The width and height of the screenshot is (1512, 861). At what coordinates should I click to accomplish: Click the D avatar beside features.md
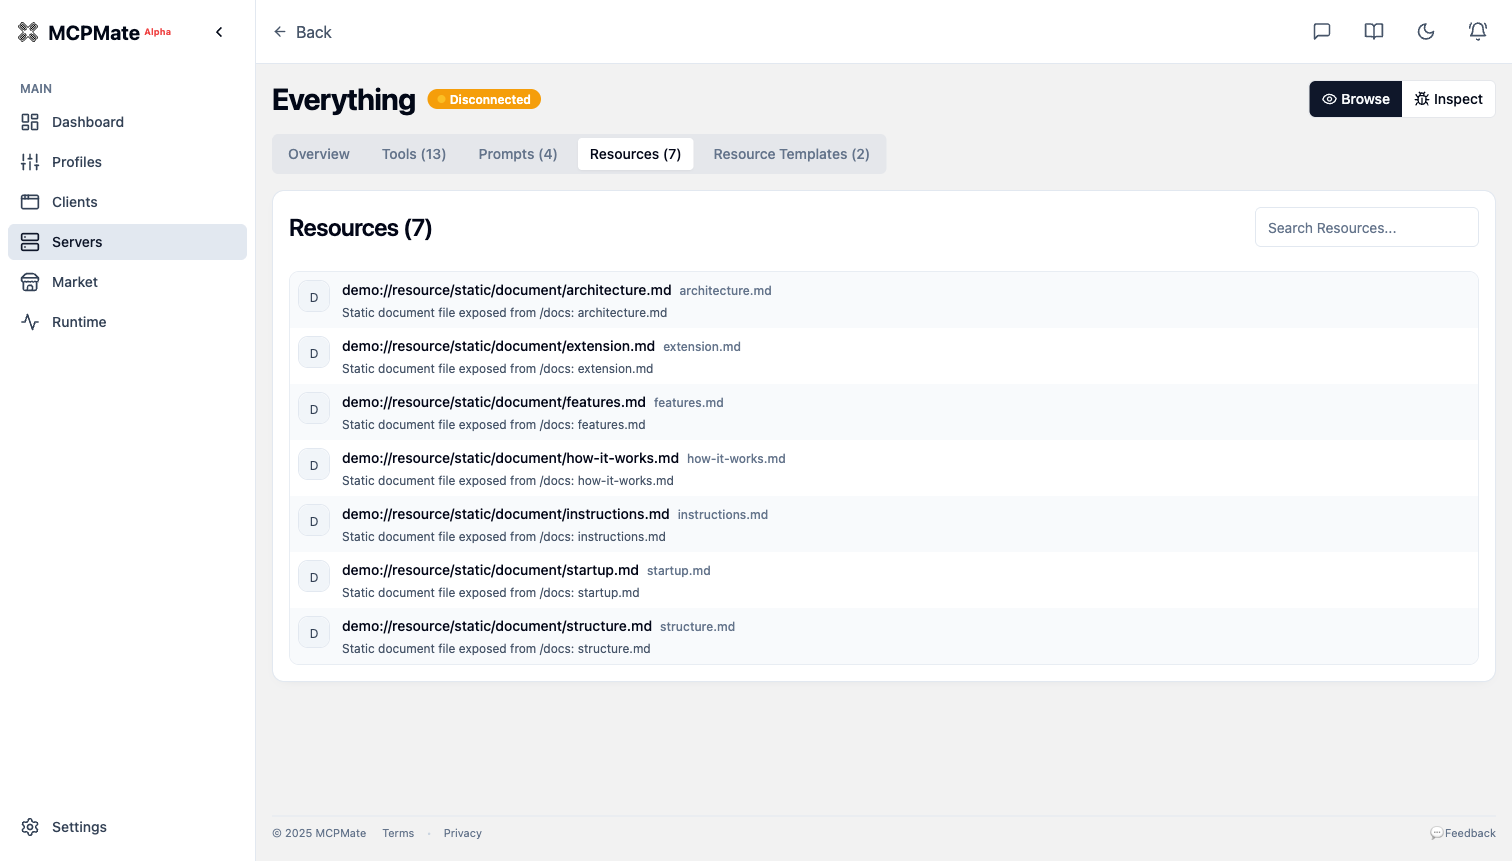[x=314, y=409]
